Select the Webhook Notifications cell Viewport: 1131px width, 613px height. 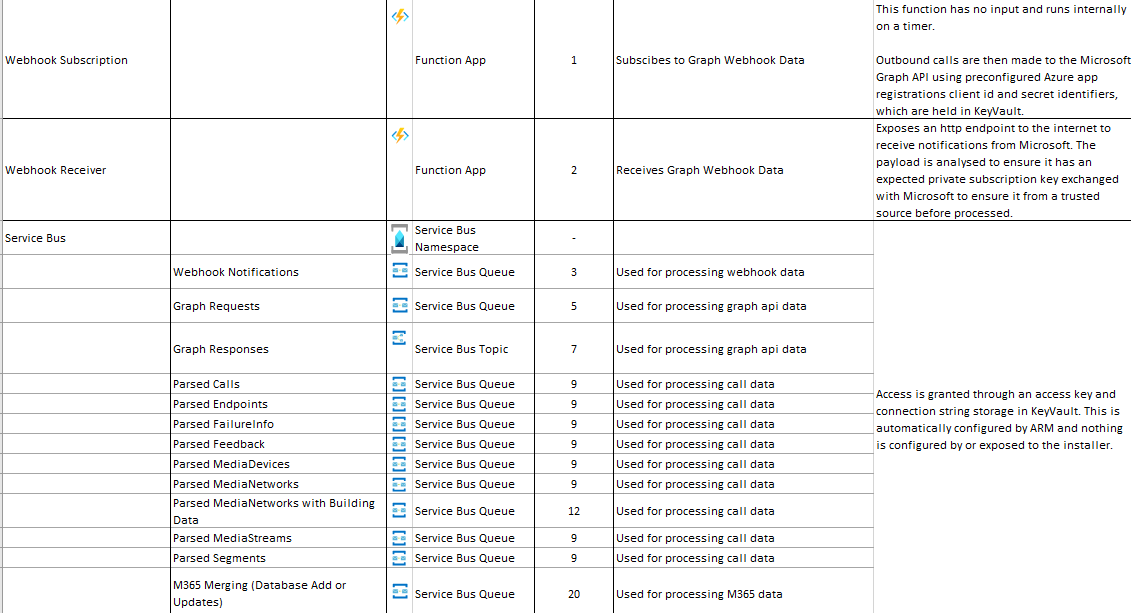click(x=278, y=272)
